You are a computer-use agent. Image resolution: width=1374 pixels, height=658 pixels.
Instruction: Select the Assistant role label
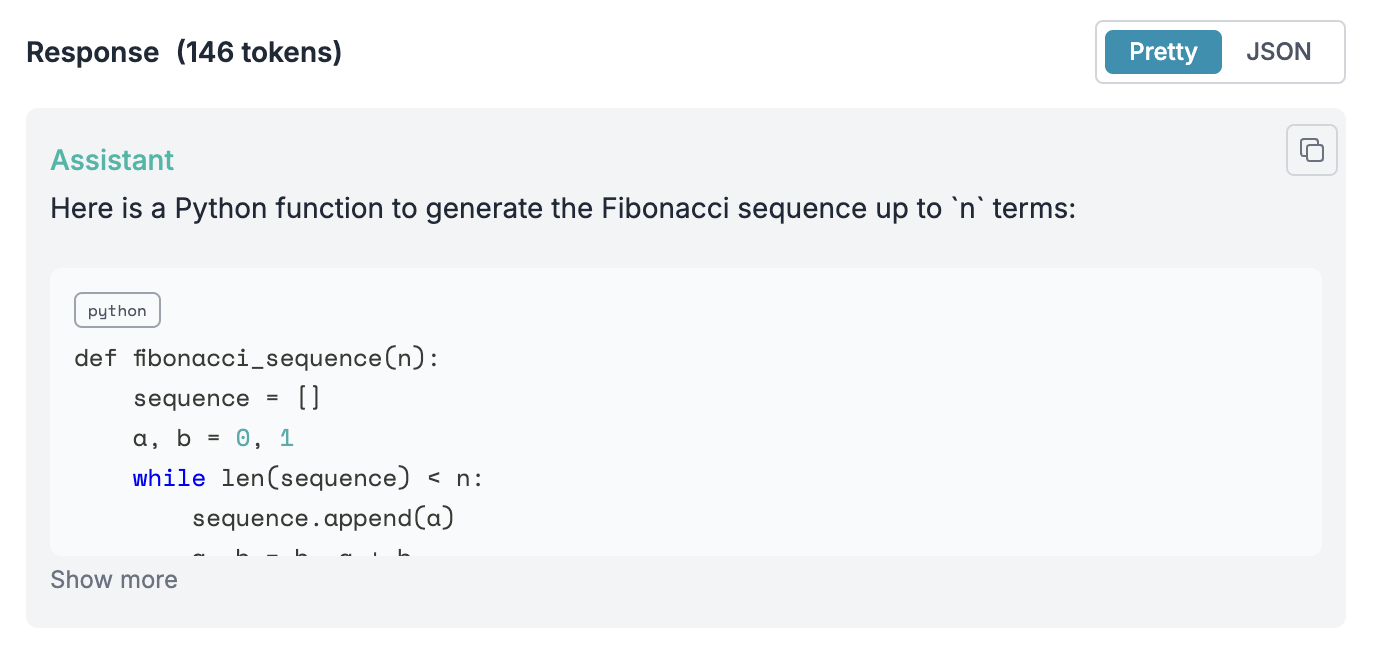(x=112, y=160)
